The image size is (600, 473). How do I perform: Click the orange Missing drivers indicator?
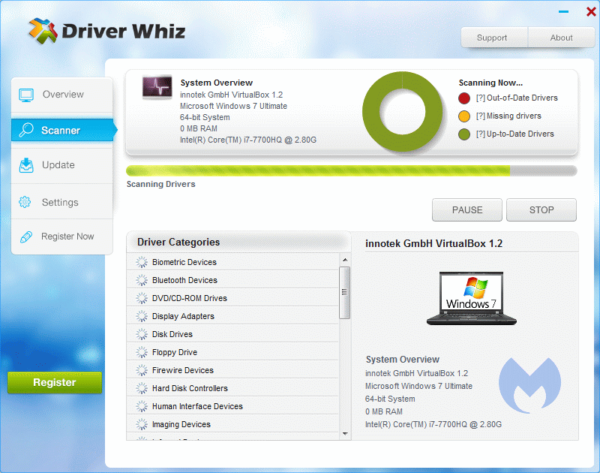point(465,116)
